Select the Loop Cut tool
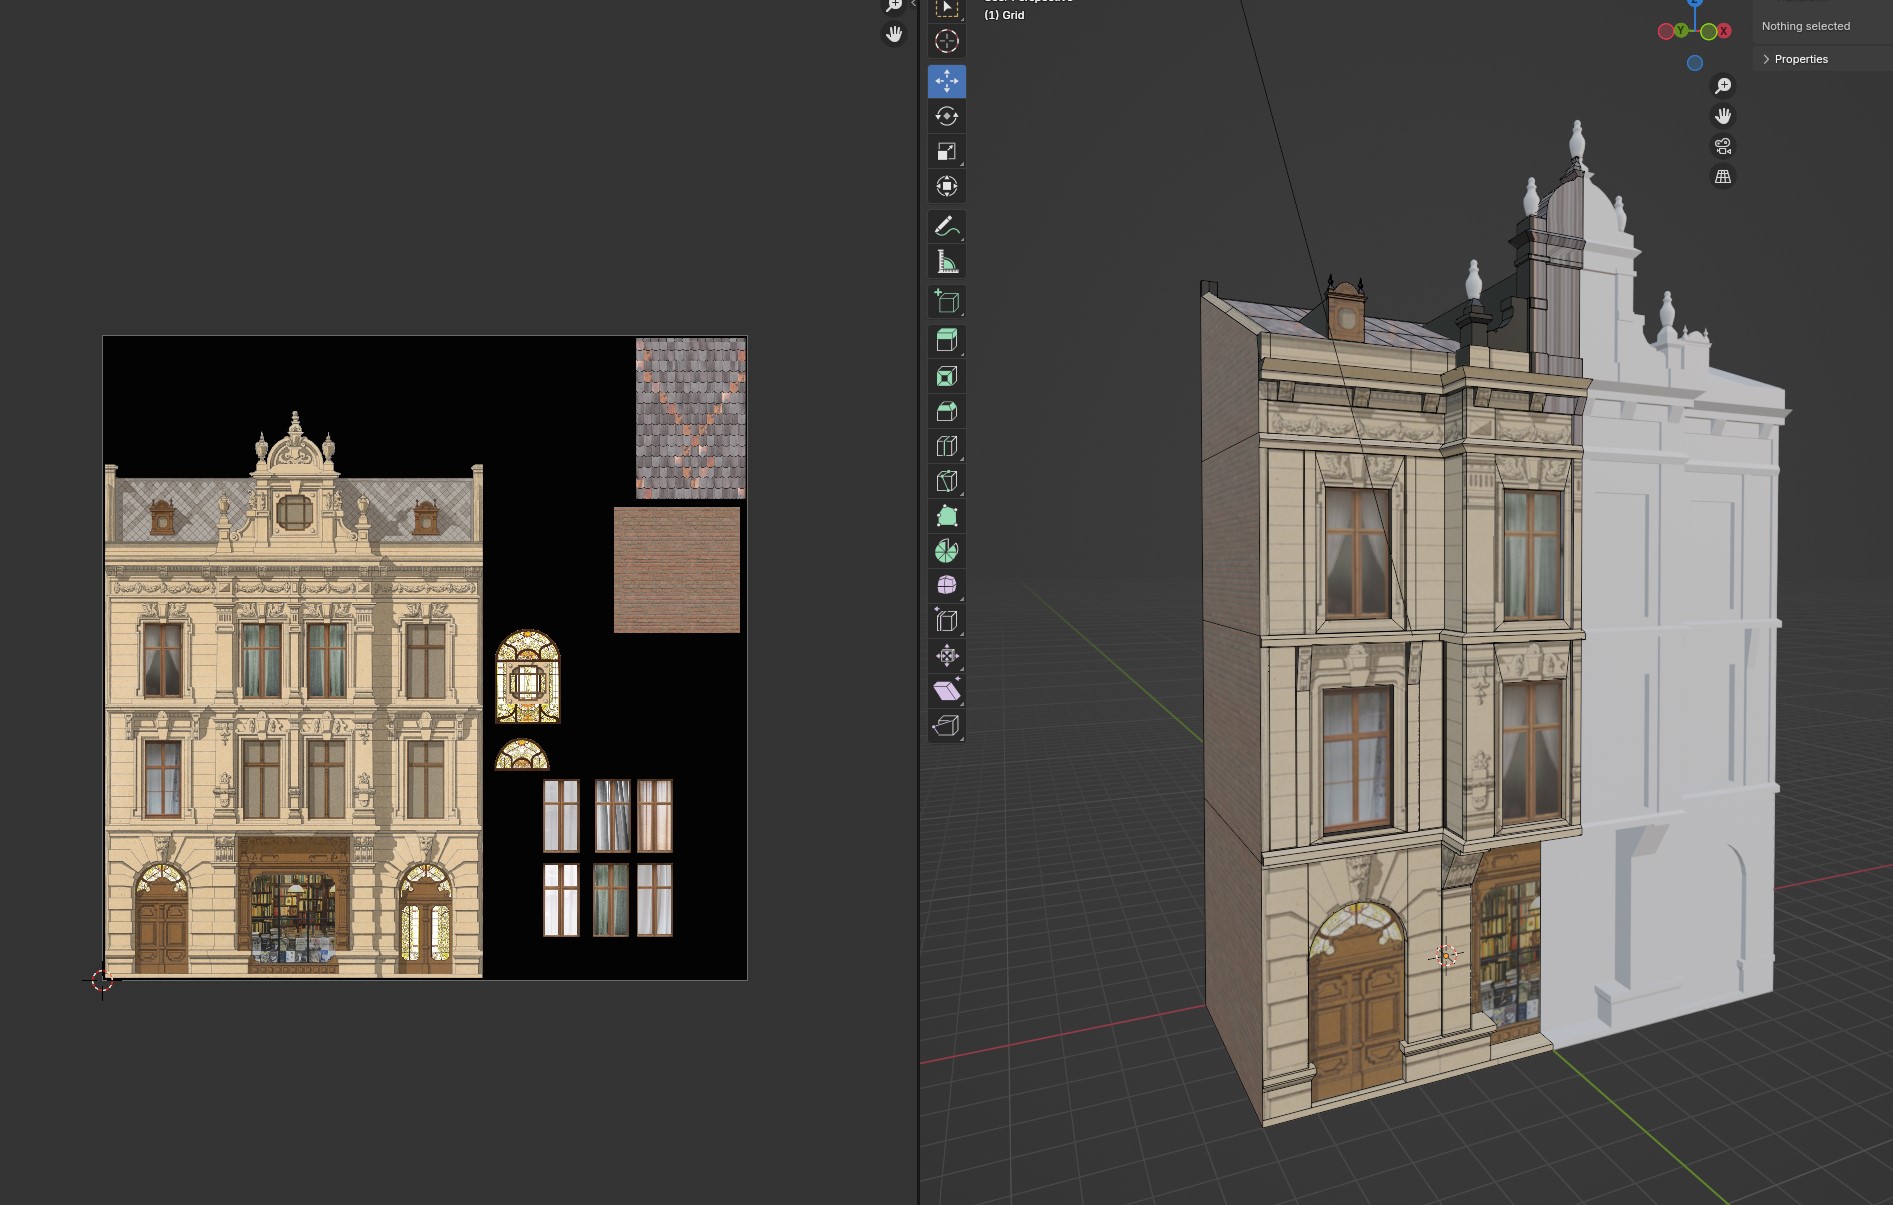 [x=946, y=446]
